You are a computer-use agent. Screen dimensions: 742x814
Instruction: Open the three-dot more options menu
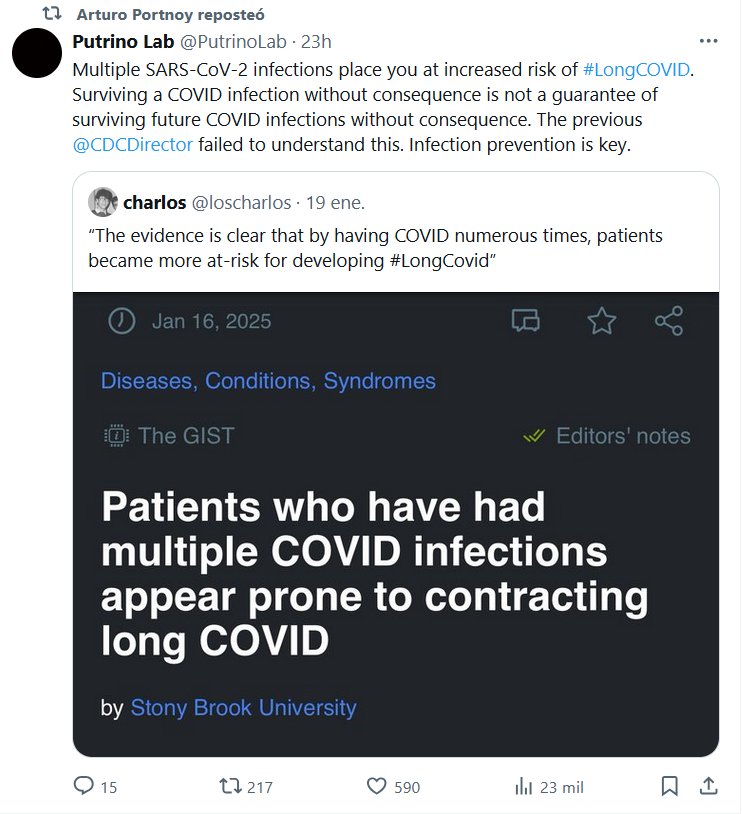click(x=708, y=42)
